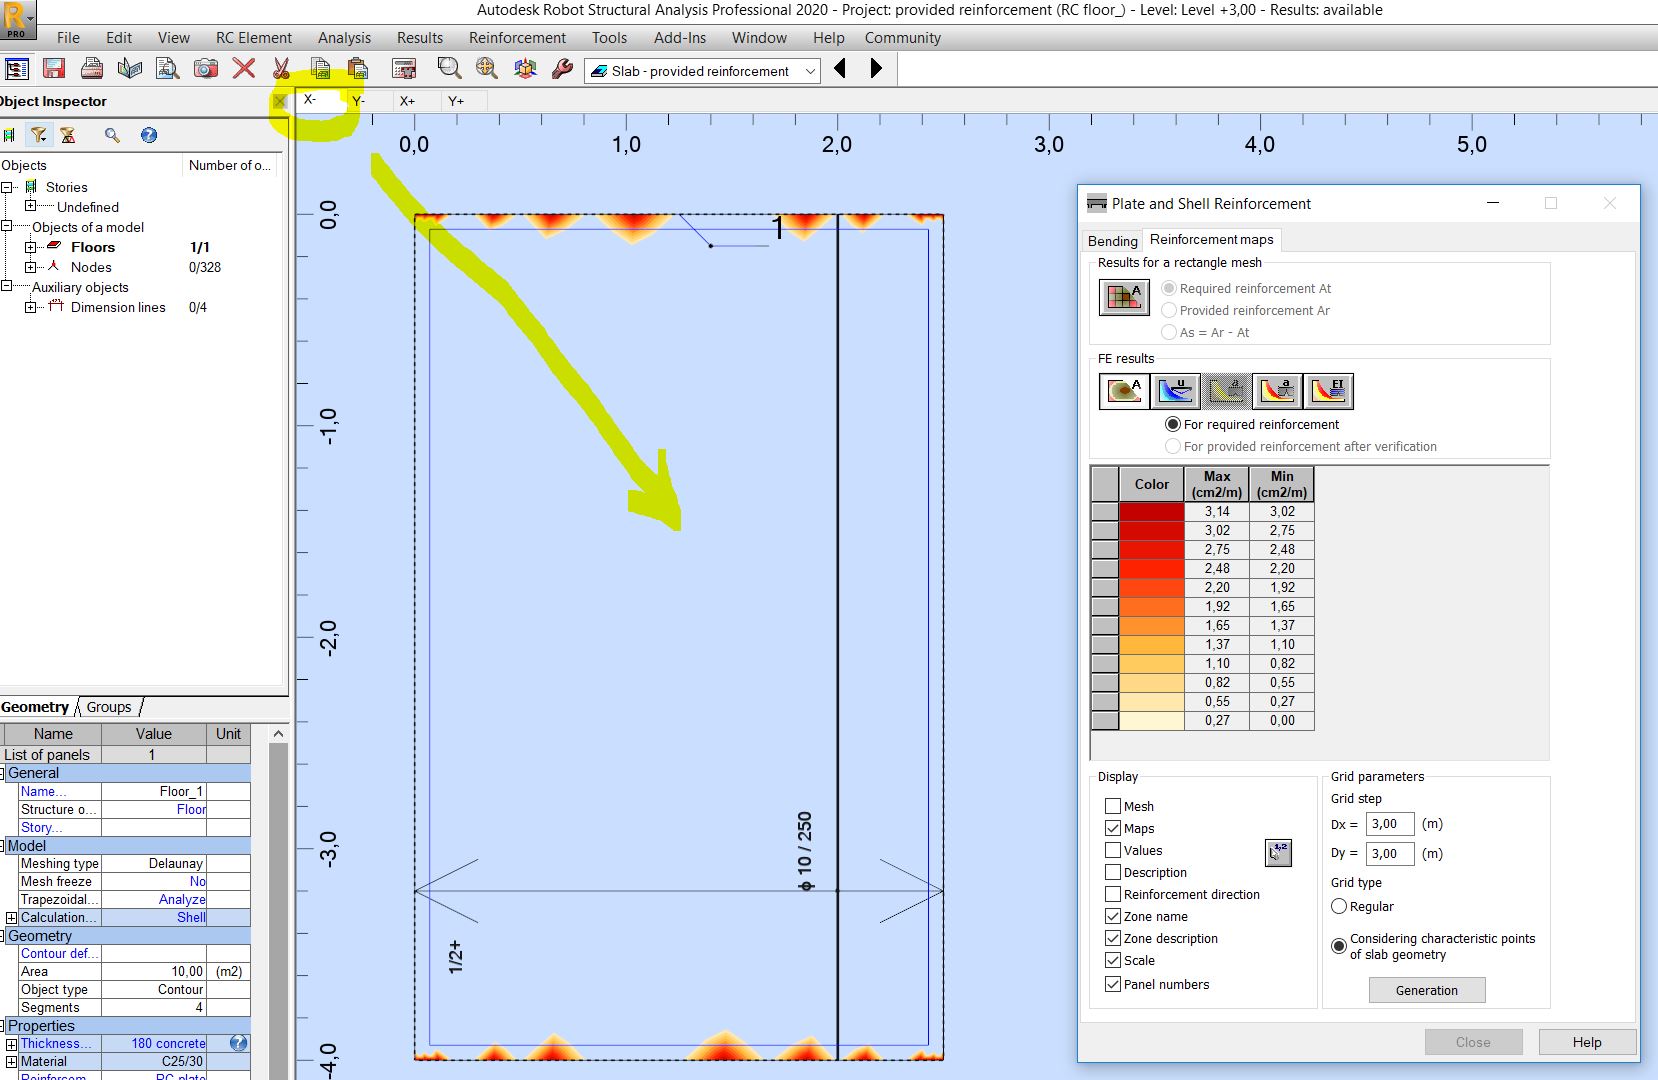Click the filter icon in Object Inspector
This screenshot has width=1658, height=1080.
coord(40,135)
